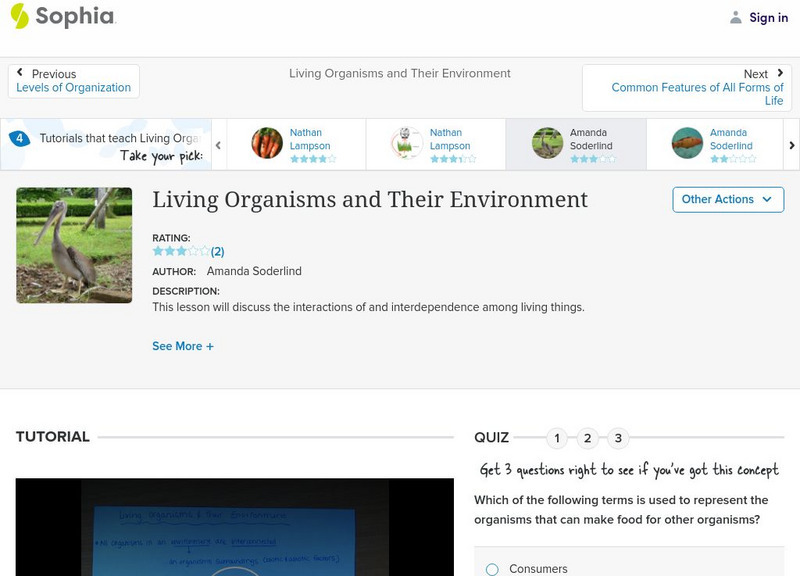The image size is (800, 576).
Task: Select Amanda Soderlind fish tutorial avatar
Action: click(687, 143)
